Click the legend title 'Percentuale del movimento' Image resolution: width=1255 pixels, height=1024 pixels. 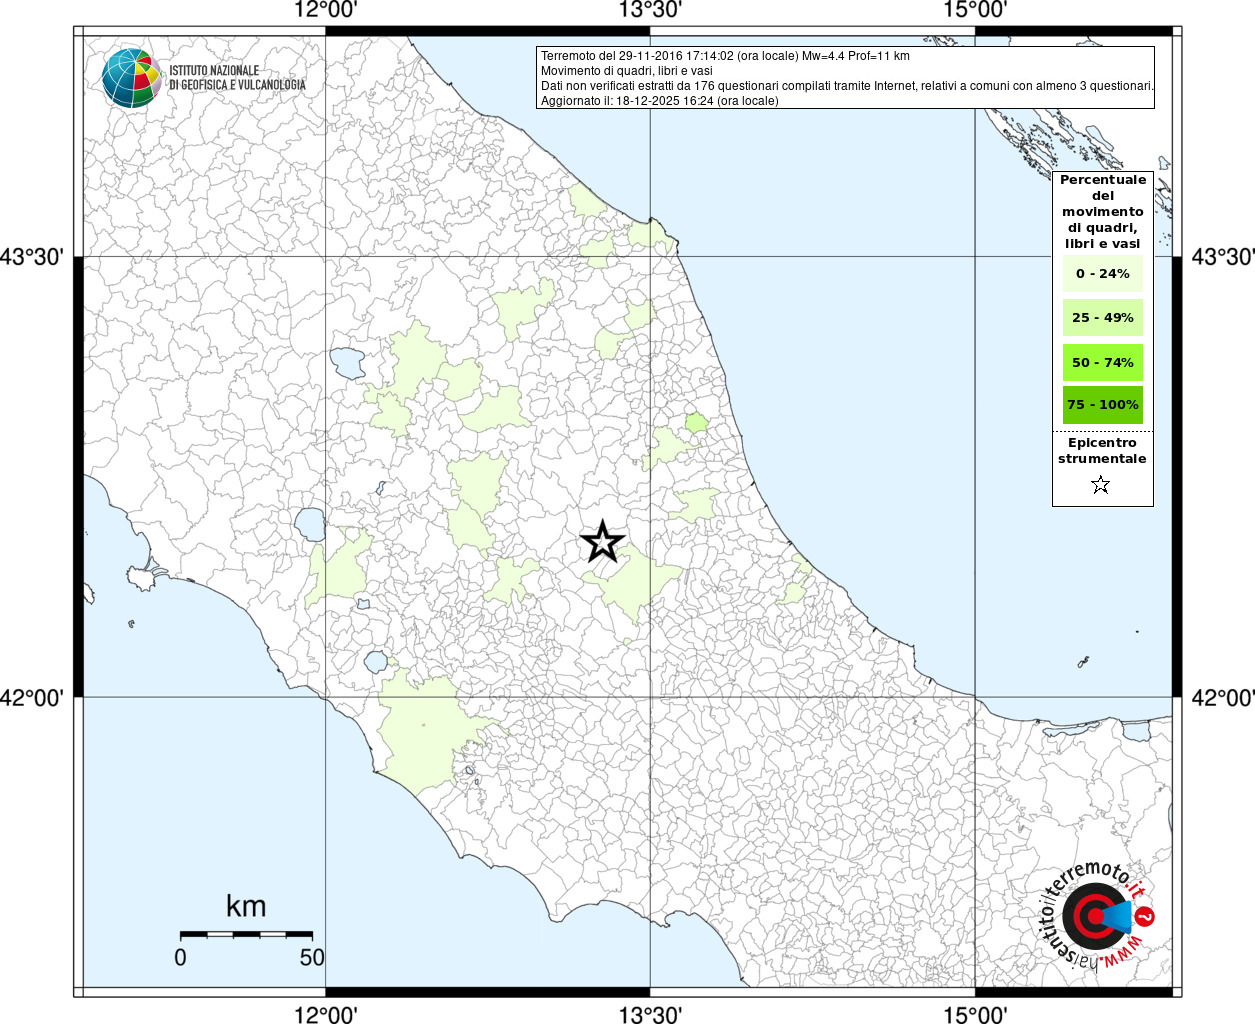(1103, 211)
